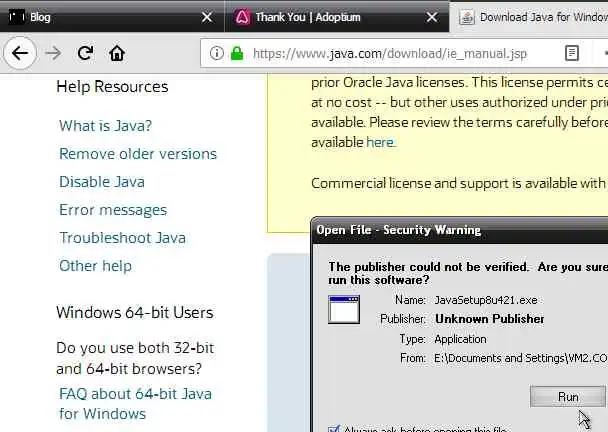Click the Blog tab favicon
608x432 pixels.
(x=17, y=17)
